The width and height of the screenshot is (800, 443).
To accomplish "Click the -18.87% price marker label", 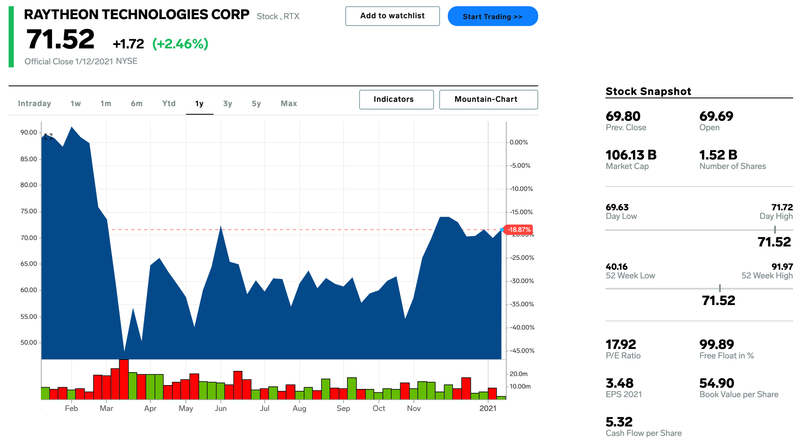I will (x=519, y=230).
